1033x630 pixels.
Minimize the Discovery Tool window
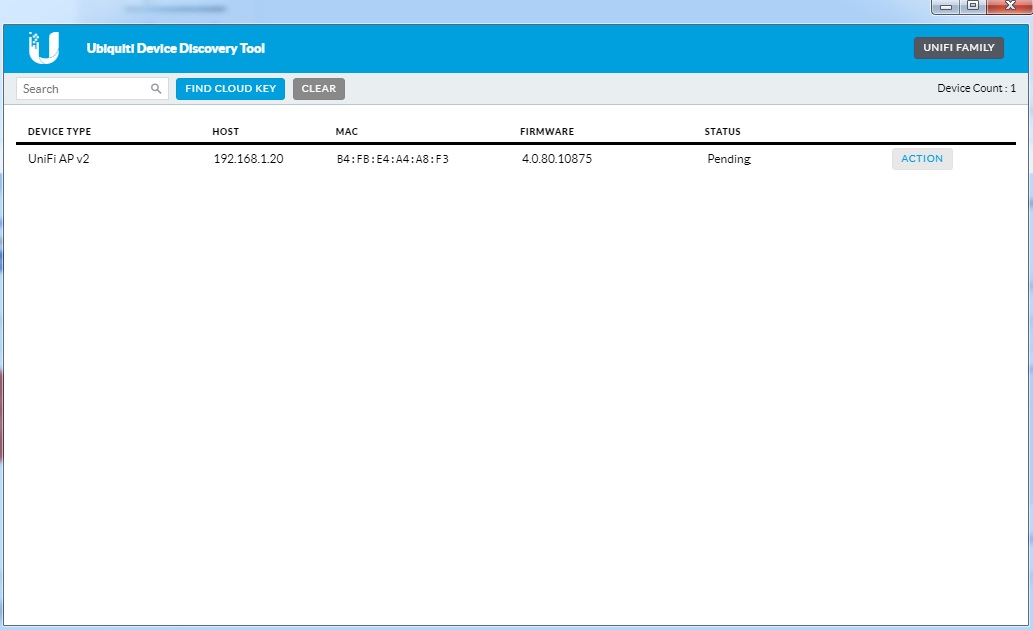pyautogui.click(x=946, y=7)
